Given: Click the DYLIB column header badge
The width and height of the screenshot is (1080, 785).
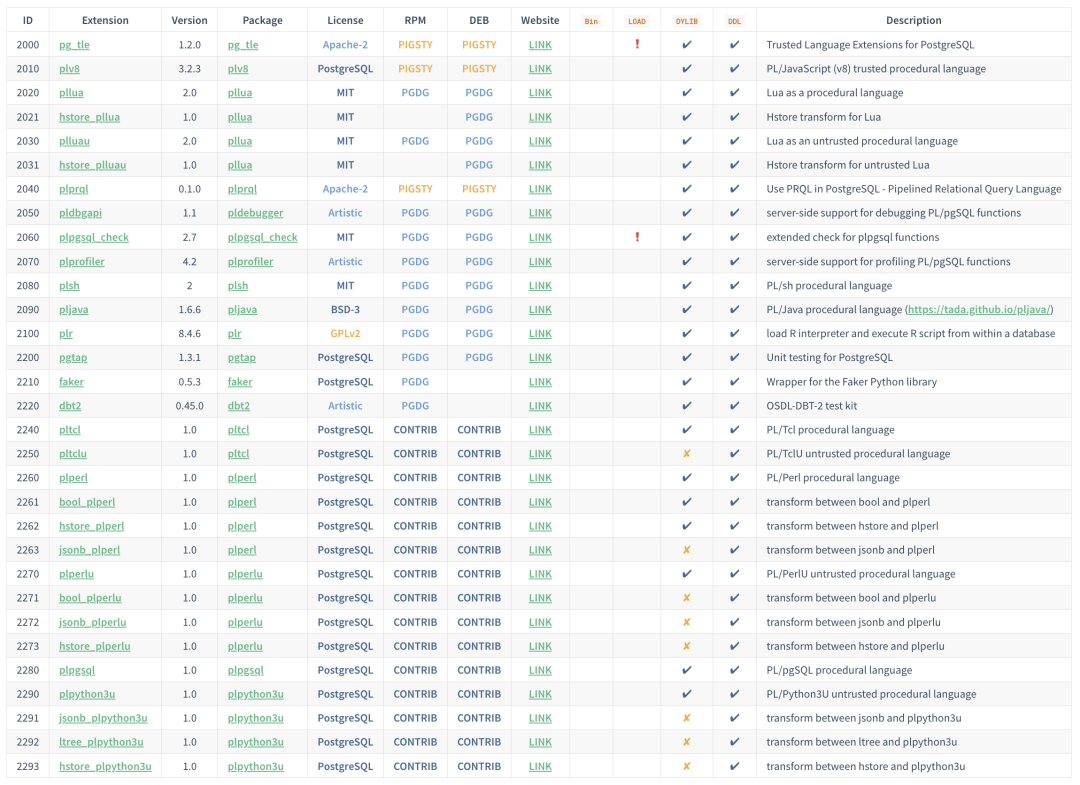Looking at the screenshot, I should [x=687, y=21].
